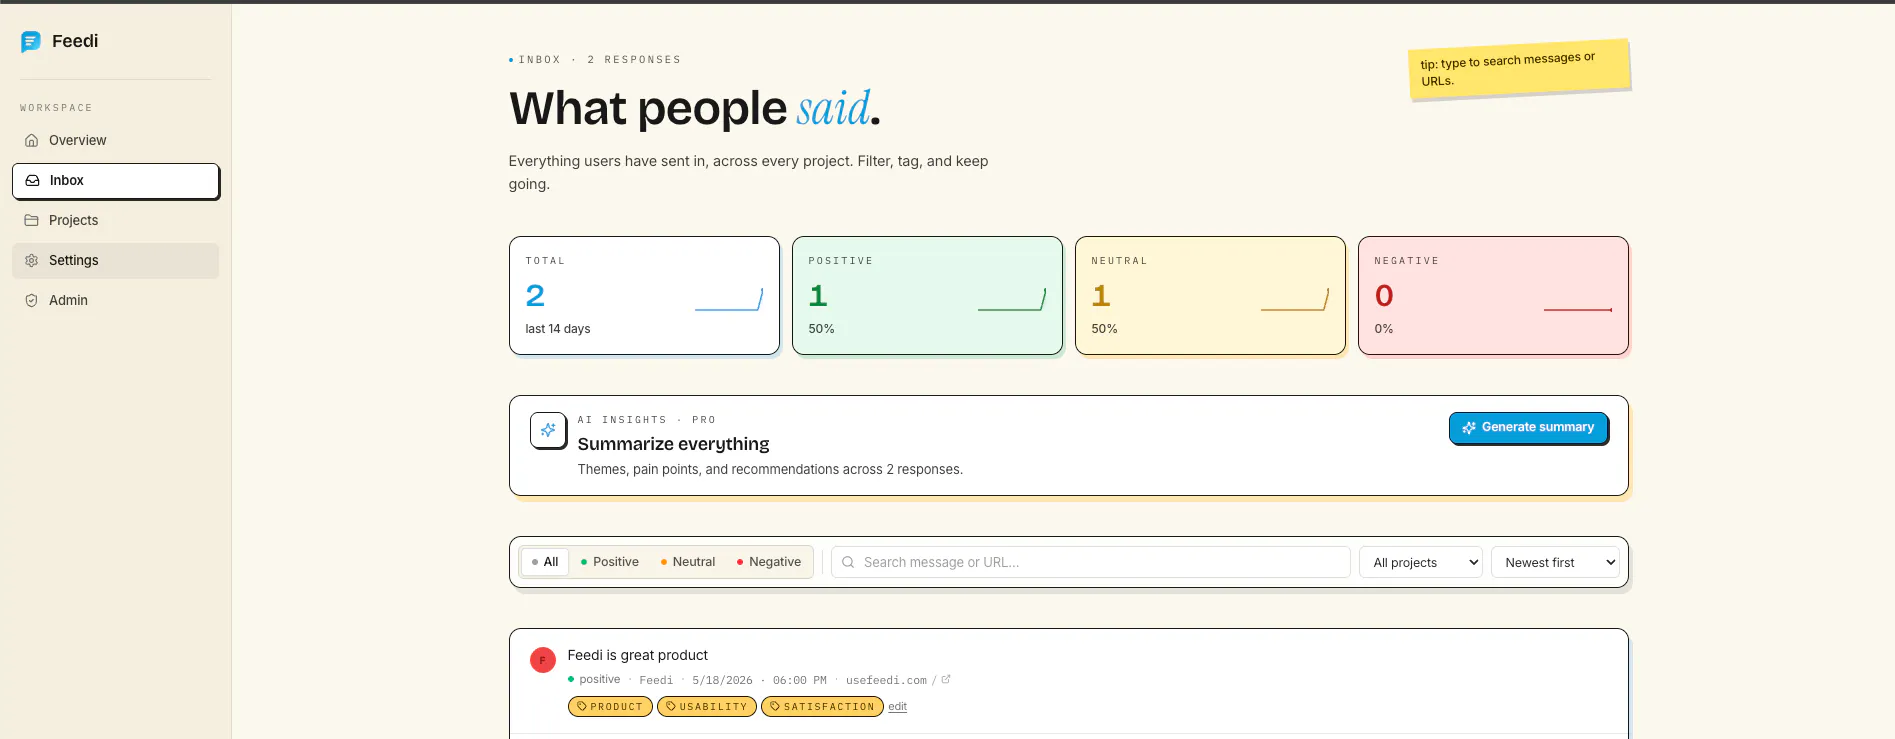Click the Admin shield icon
Image resolution: width=1895 pixels, height=739 pixels.
(32, 301)
